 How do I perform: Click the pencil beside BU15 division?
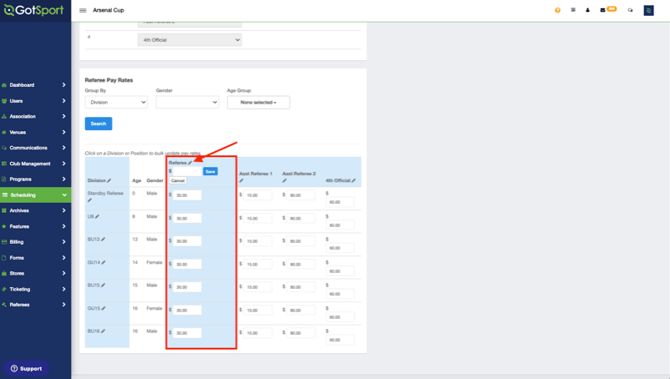[x=103, y=285]
